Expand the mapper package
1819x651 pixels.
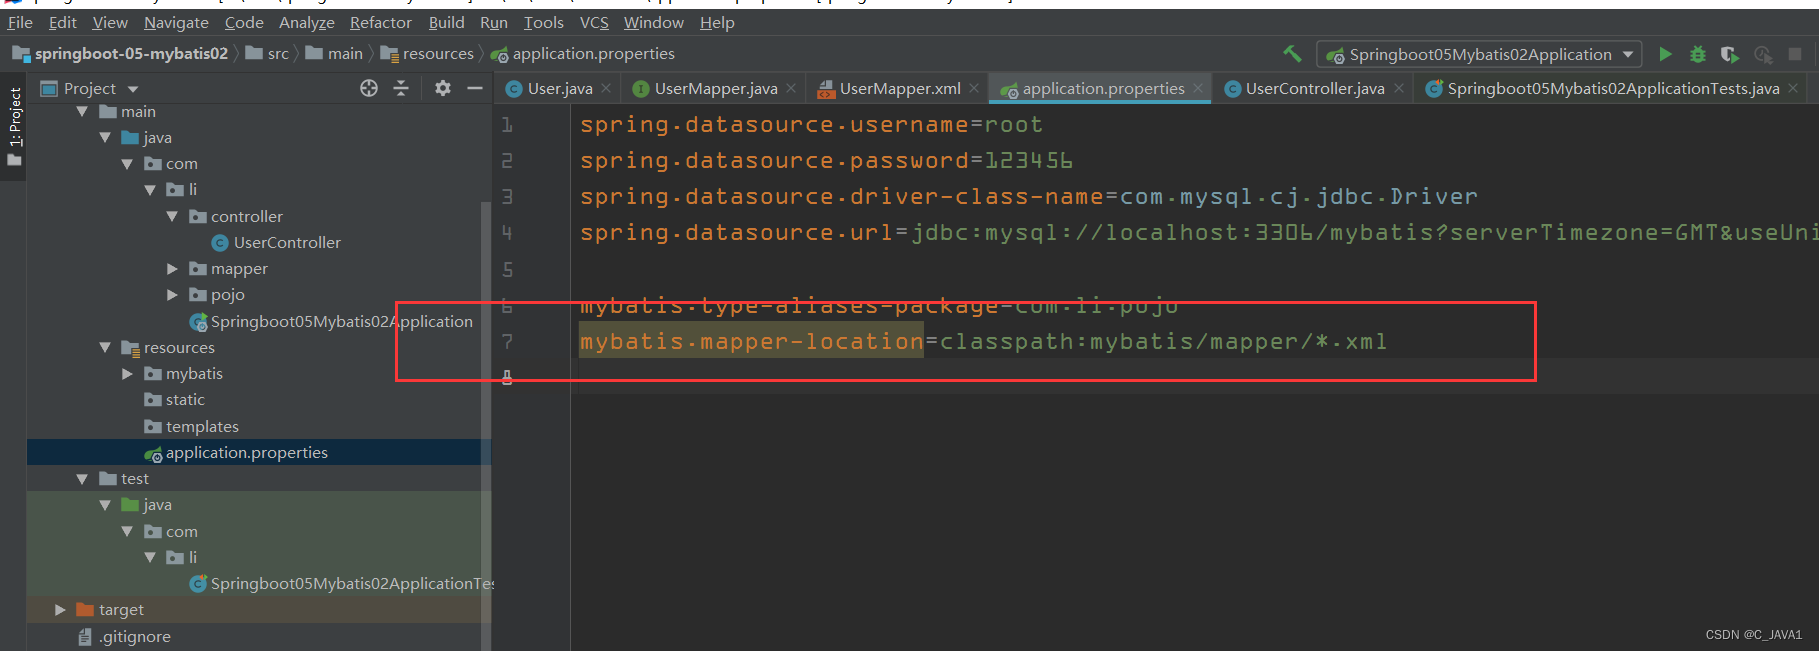click(x=173, y=269)
